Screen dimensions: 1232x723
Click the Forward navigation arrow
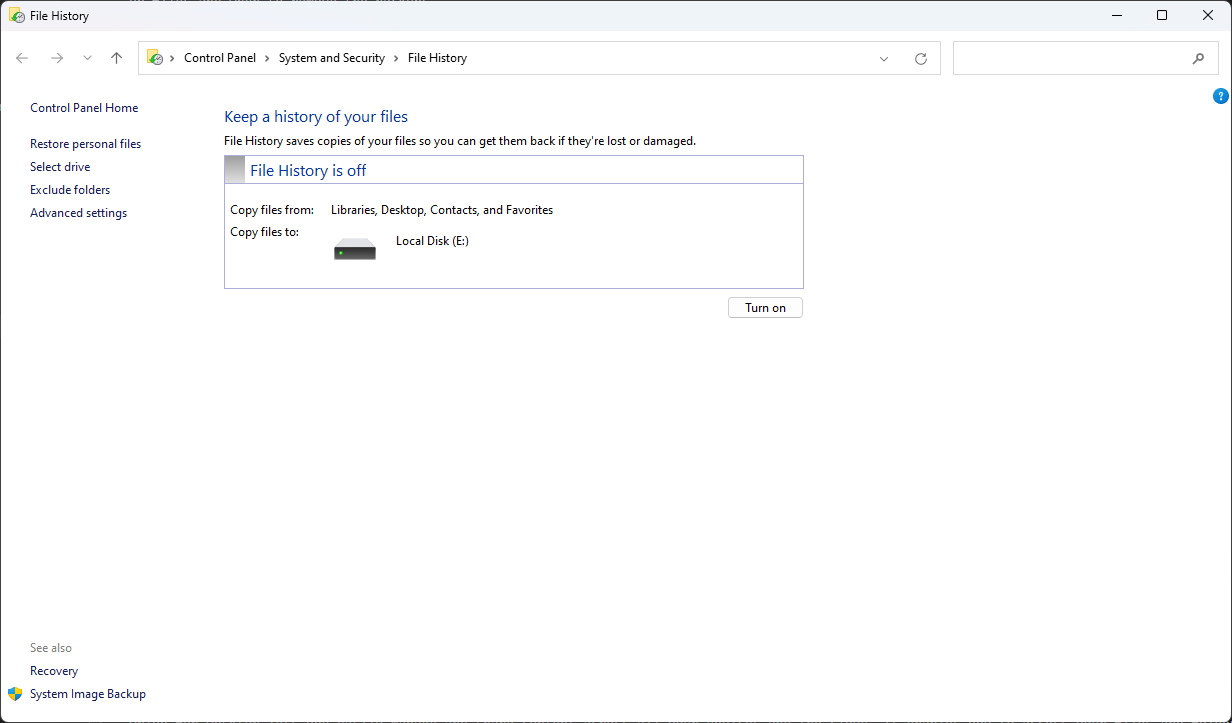[x=57, y=58]
